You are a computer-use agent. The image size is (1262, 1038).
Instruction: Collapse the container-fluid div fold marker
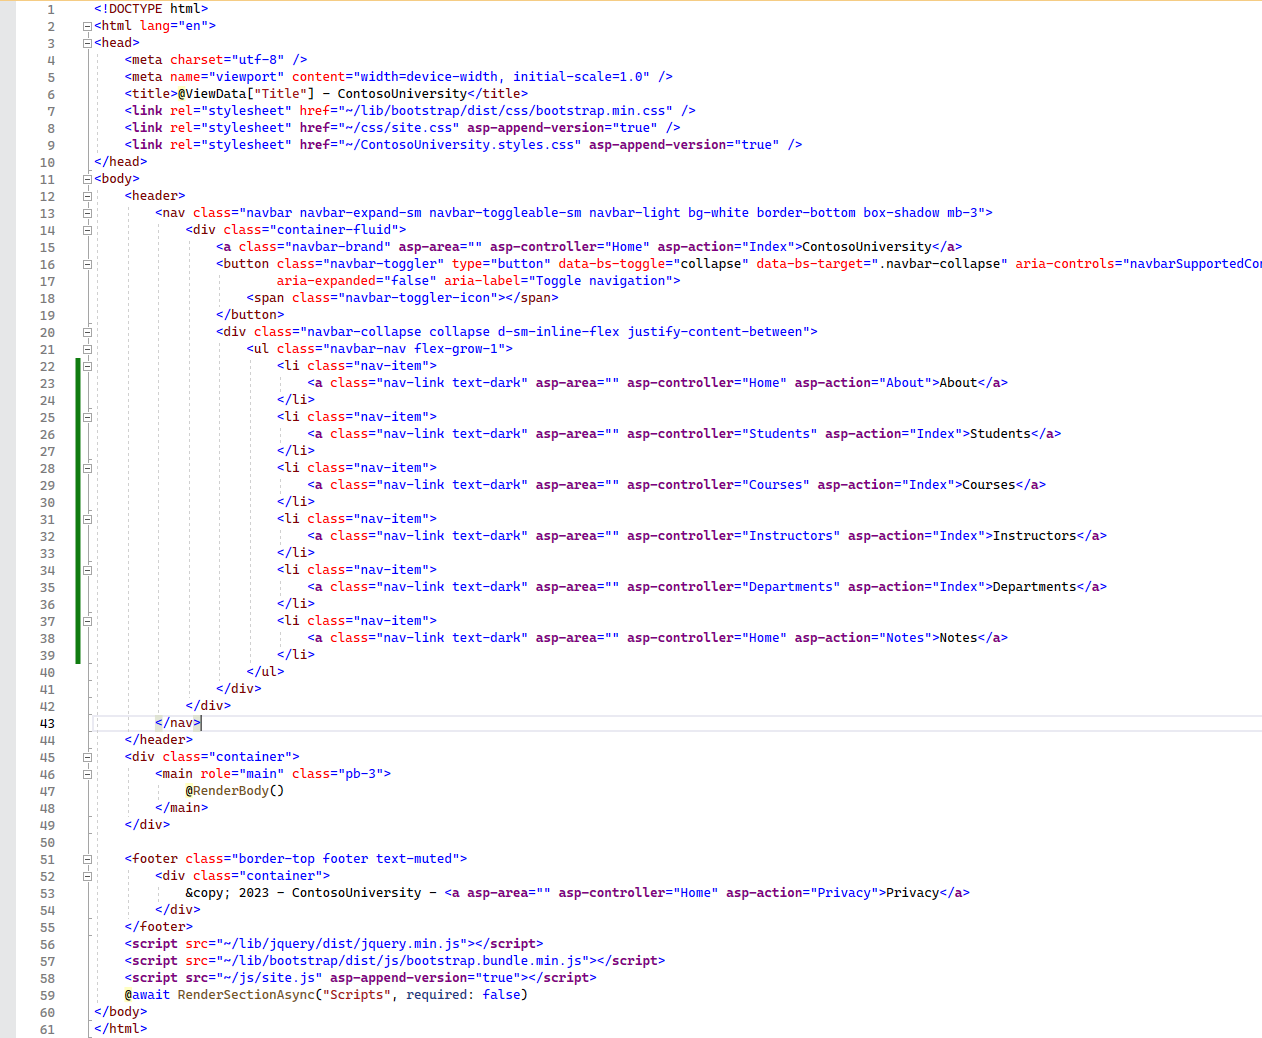(x=87, y=230)
